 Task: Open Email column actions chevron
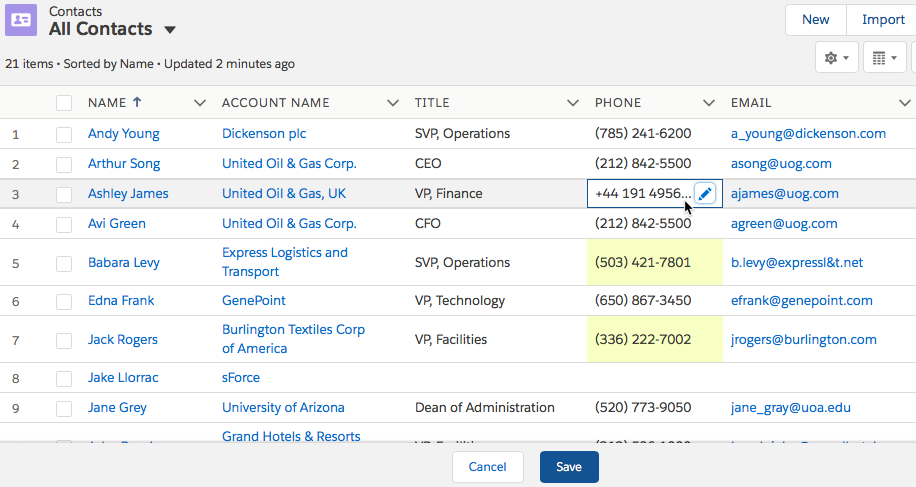[x=904, y=103]
